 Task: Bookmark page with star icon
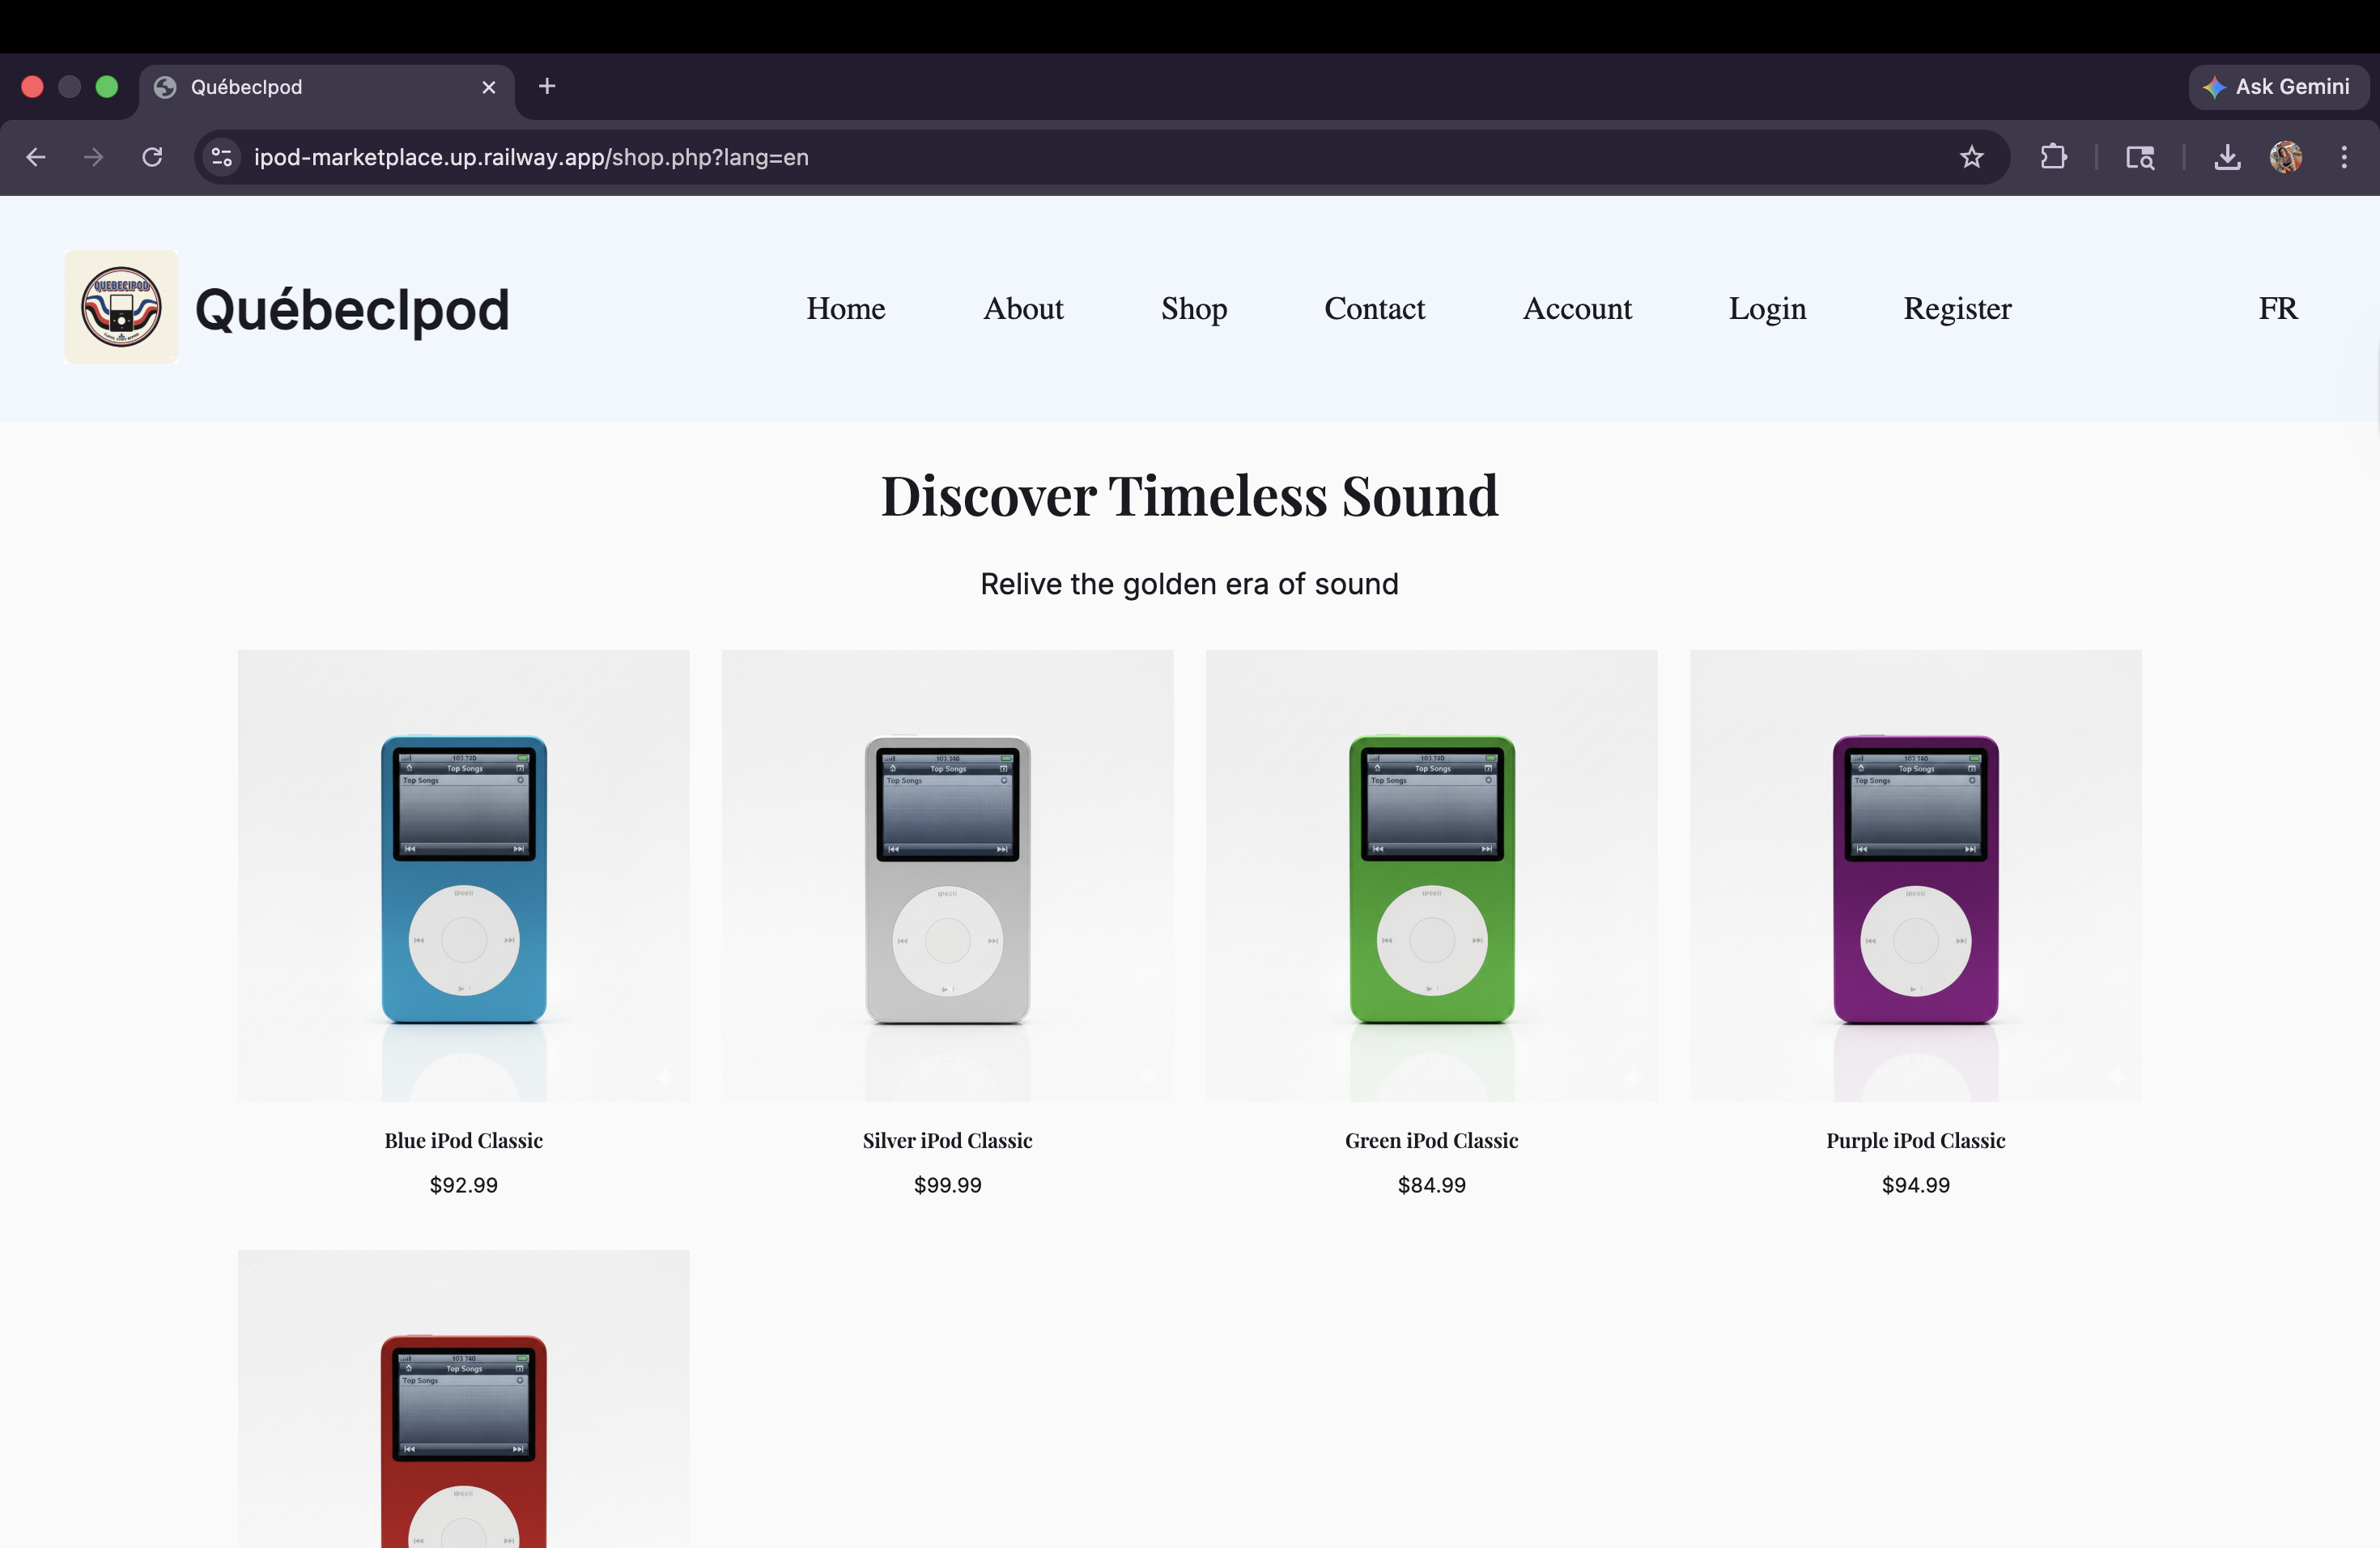(1971, 157)
